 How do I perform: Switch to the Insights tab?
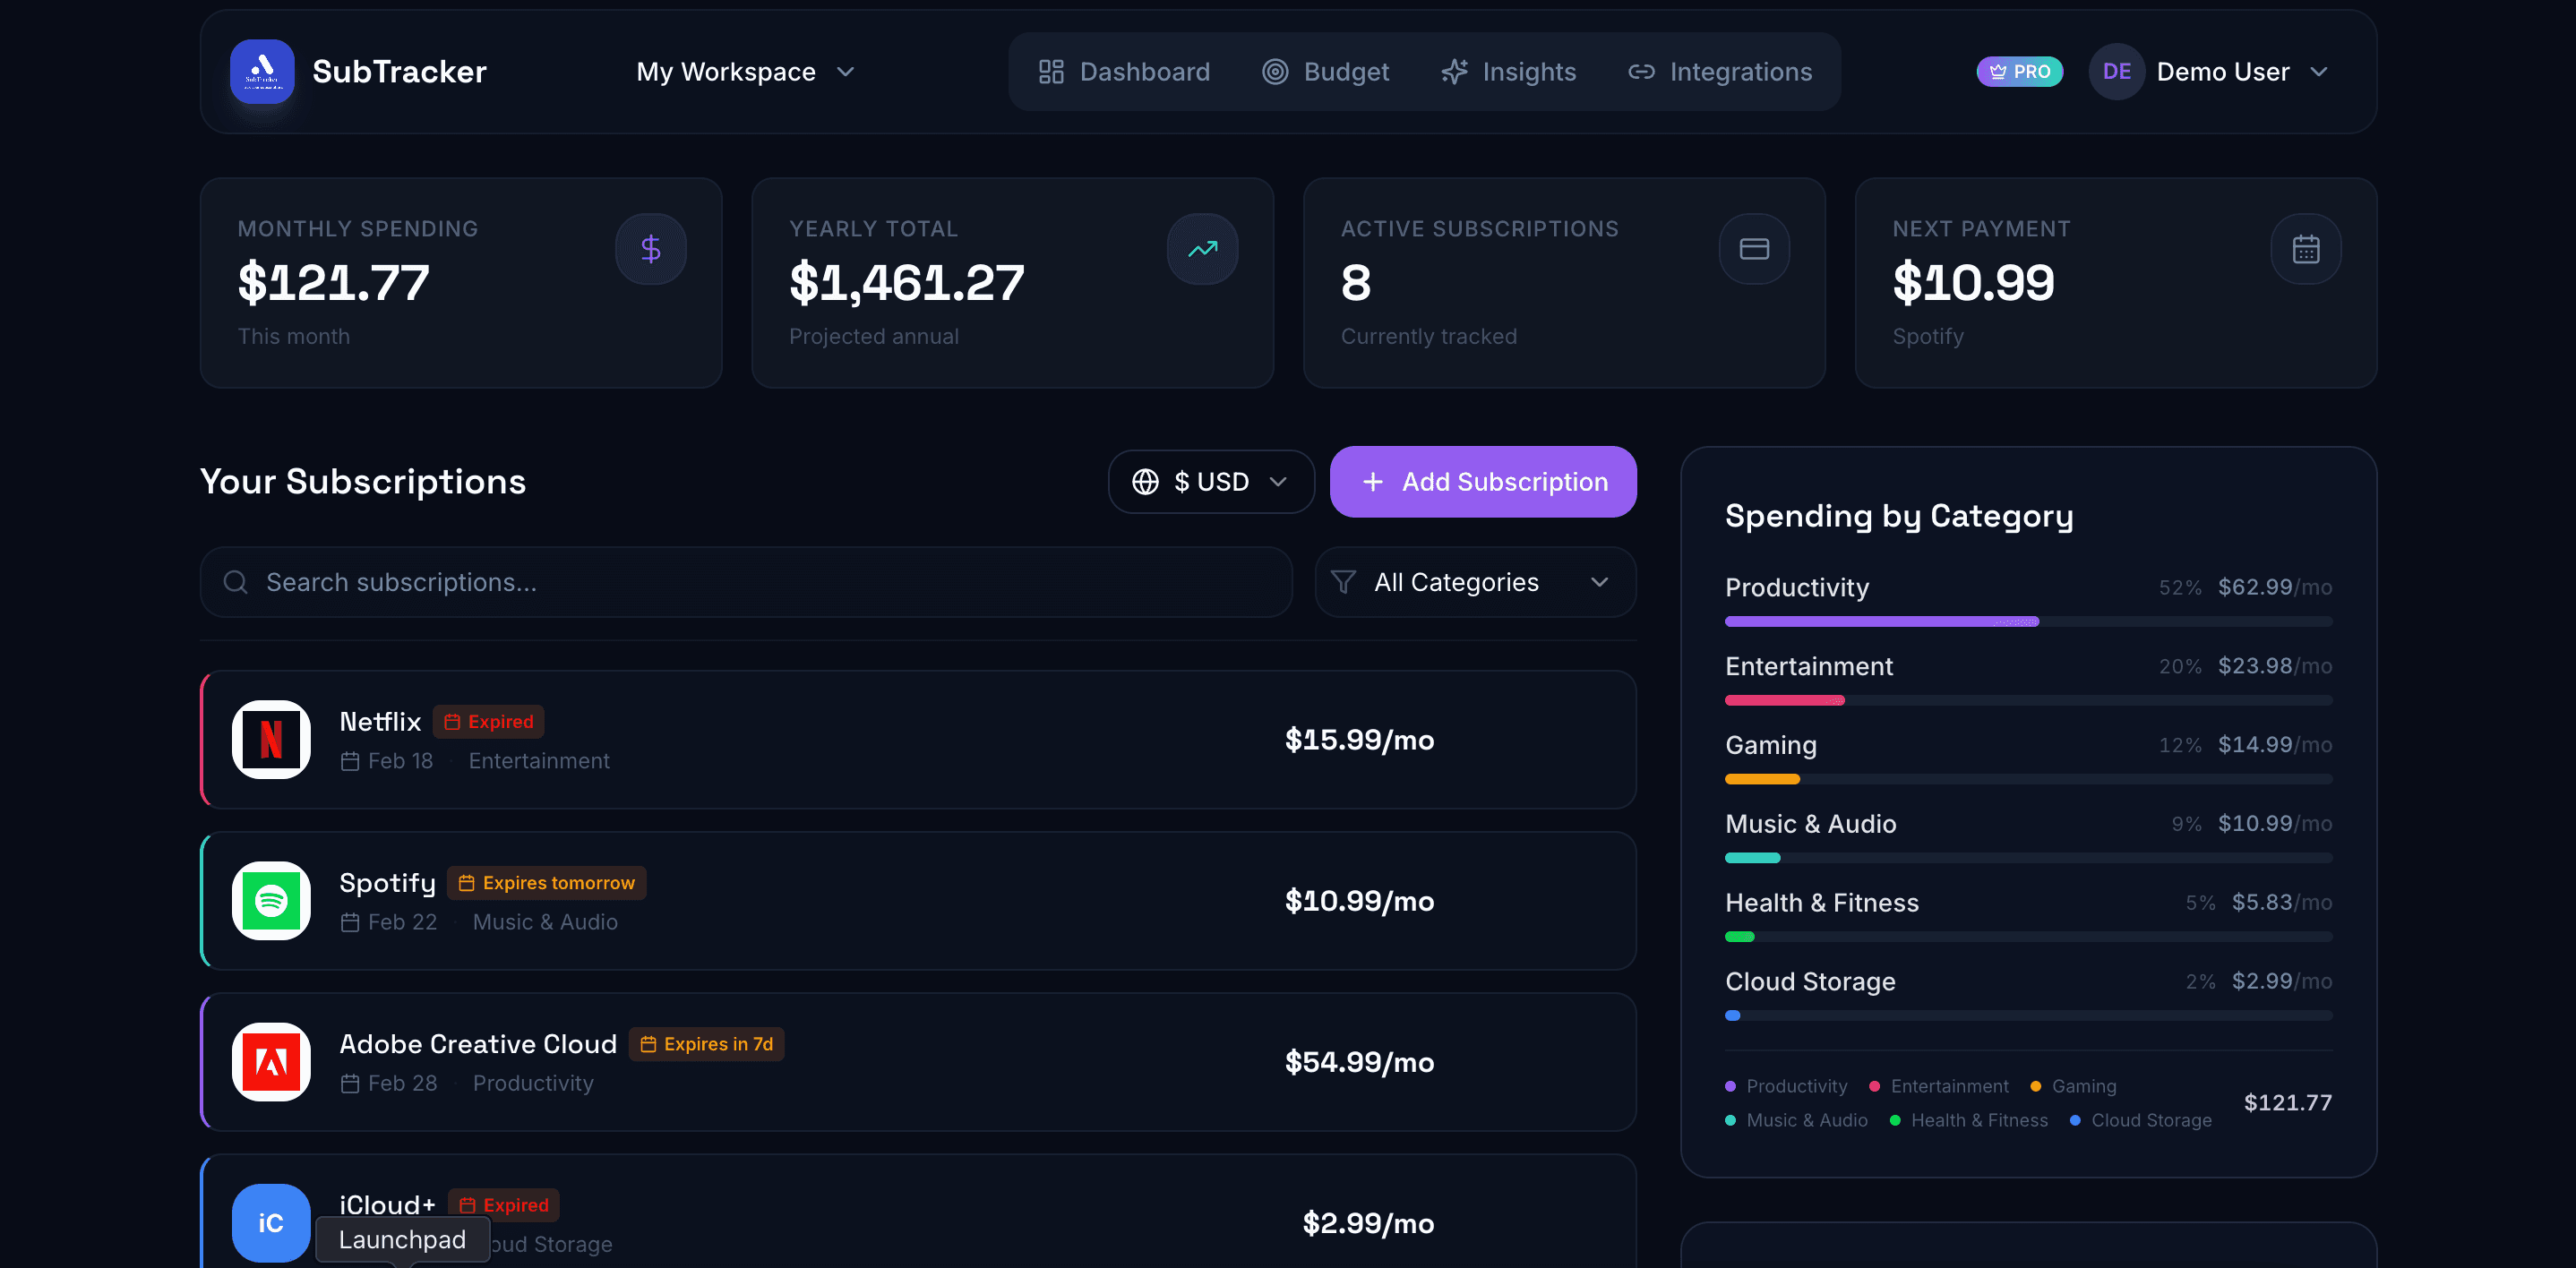coord(1509,71)
